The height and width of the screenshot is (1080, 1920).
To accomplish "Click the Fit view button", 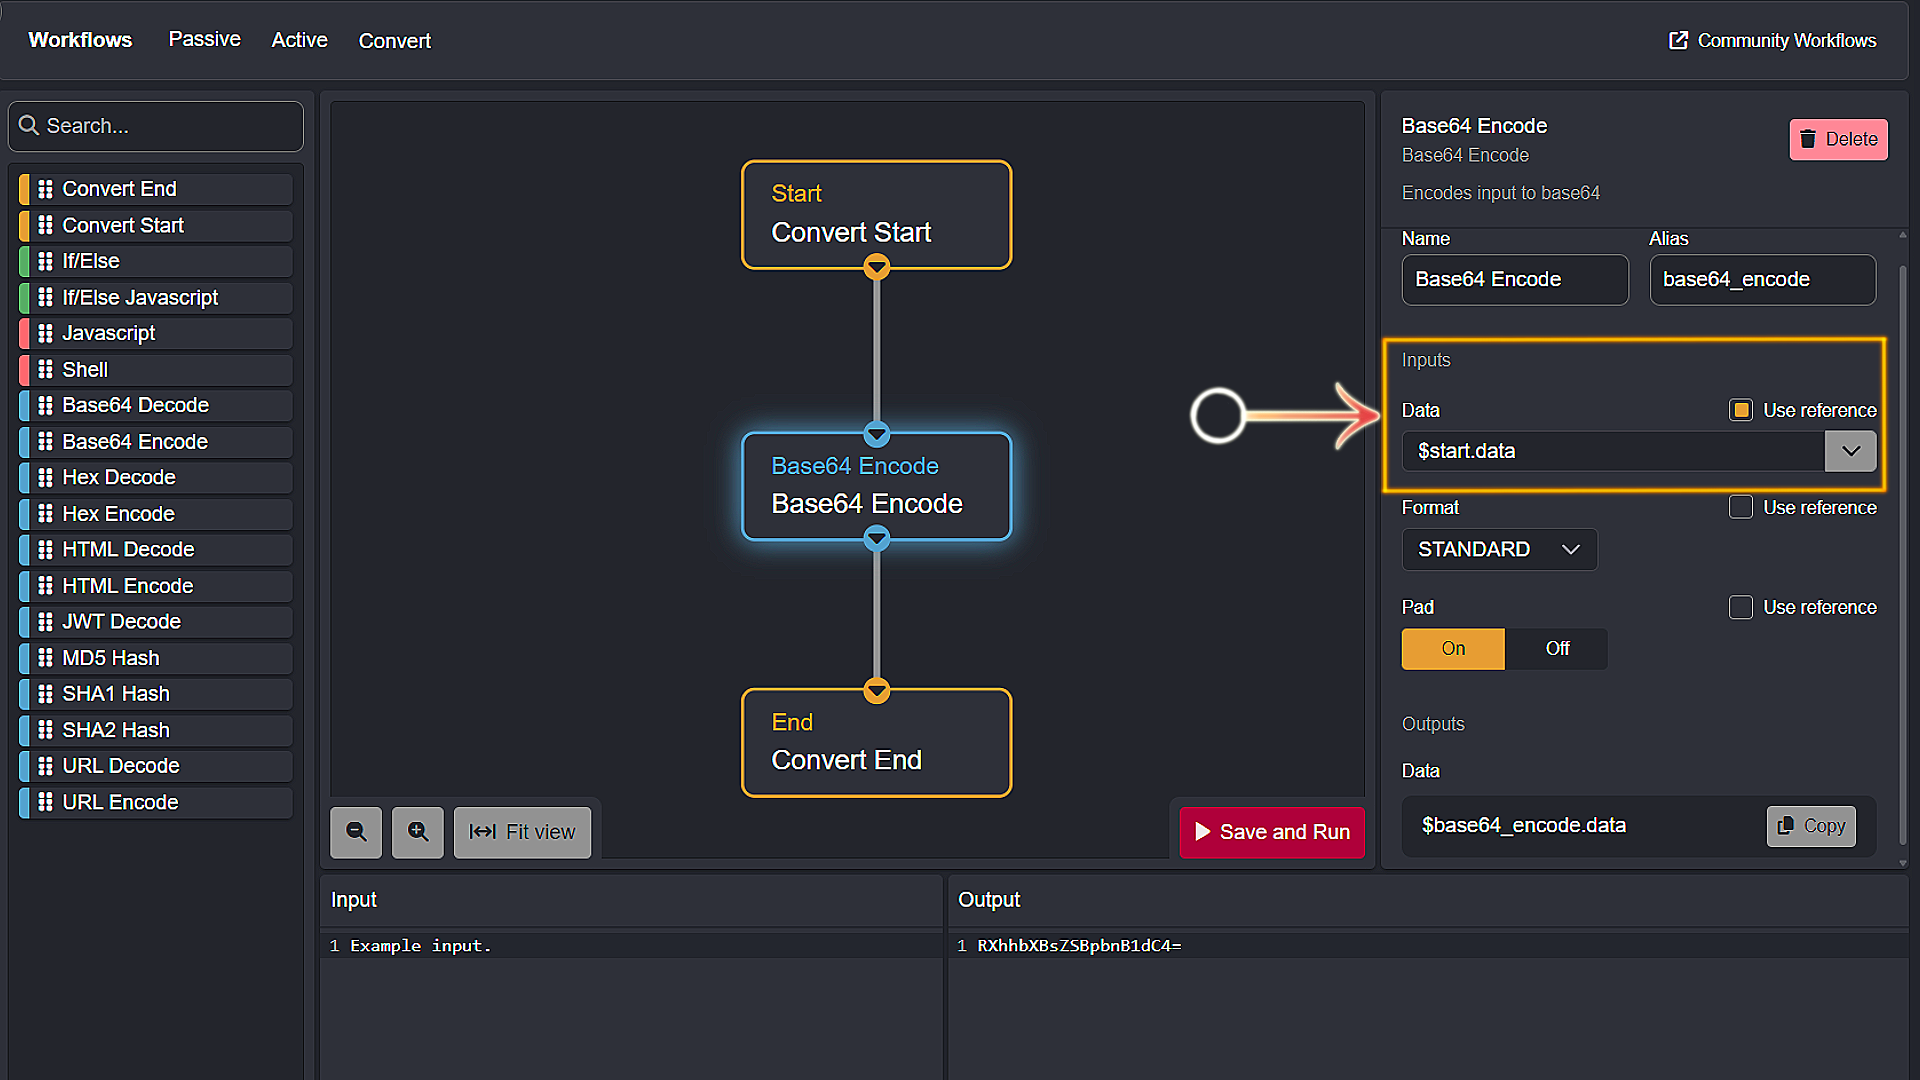I will coord(524,831).
